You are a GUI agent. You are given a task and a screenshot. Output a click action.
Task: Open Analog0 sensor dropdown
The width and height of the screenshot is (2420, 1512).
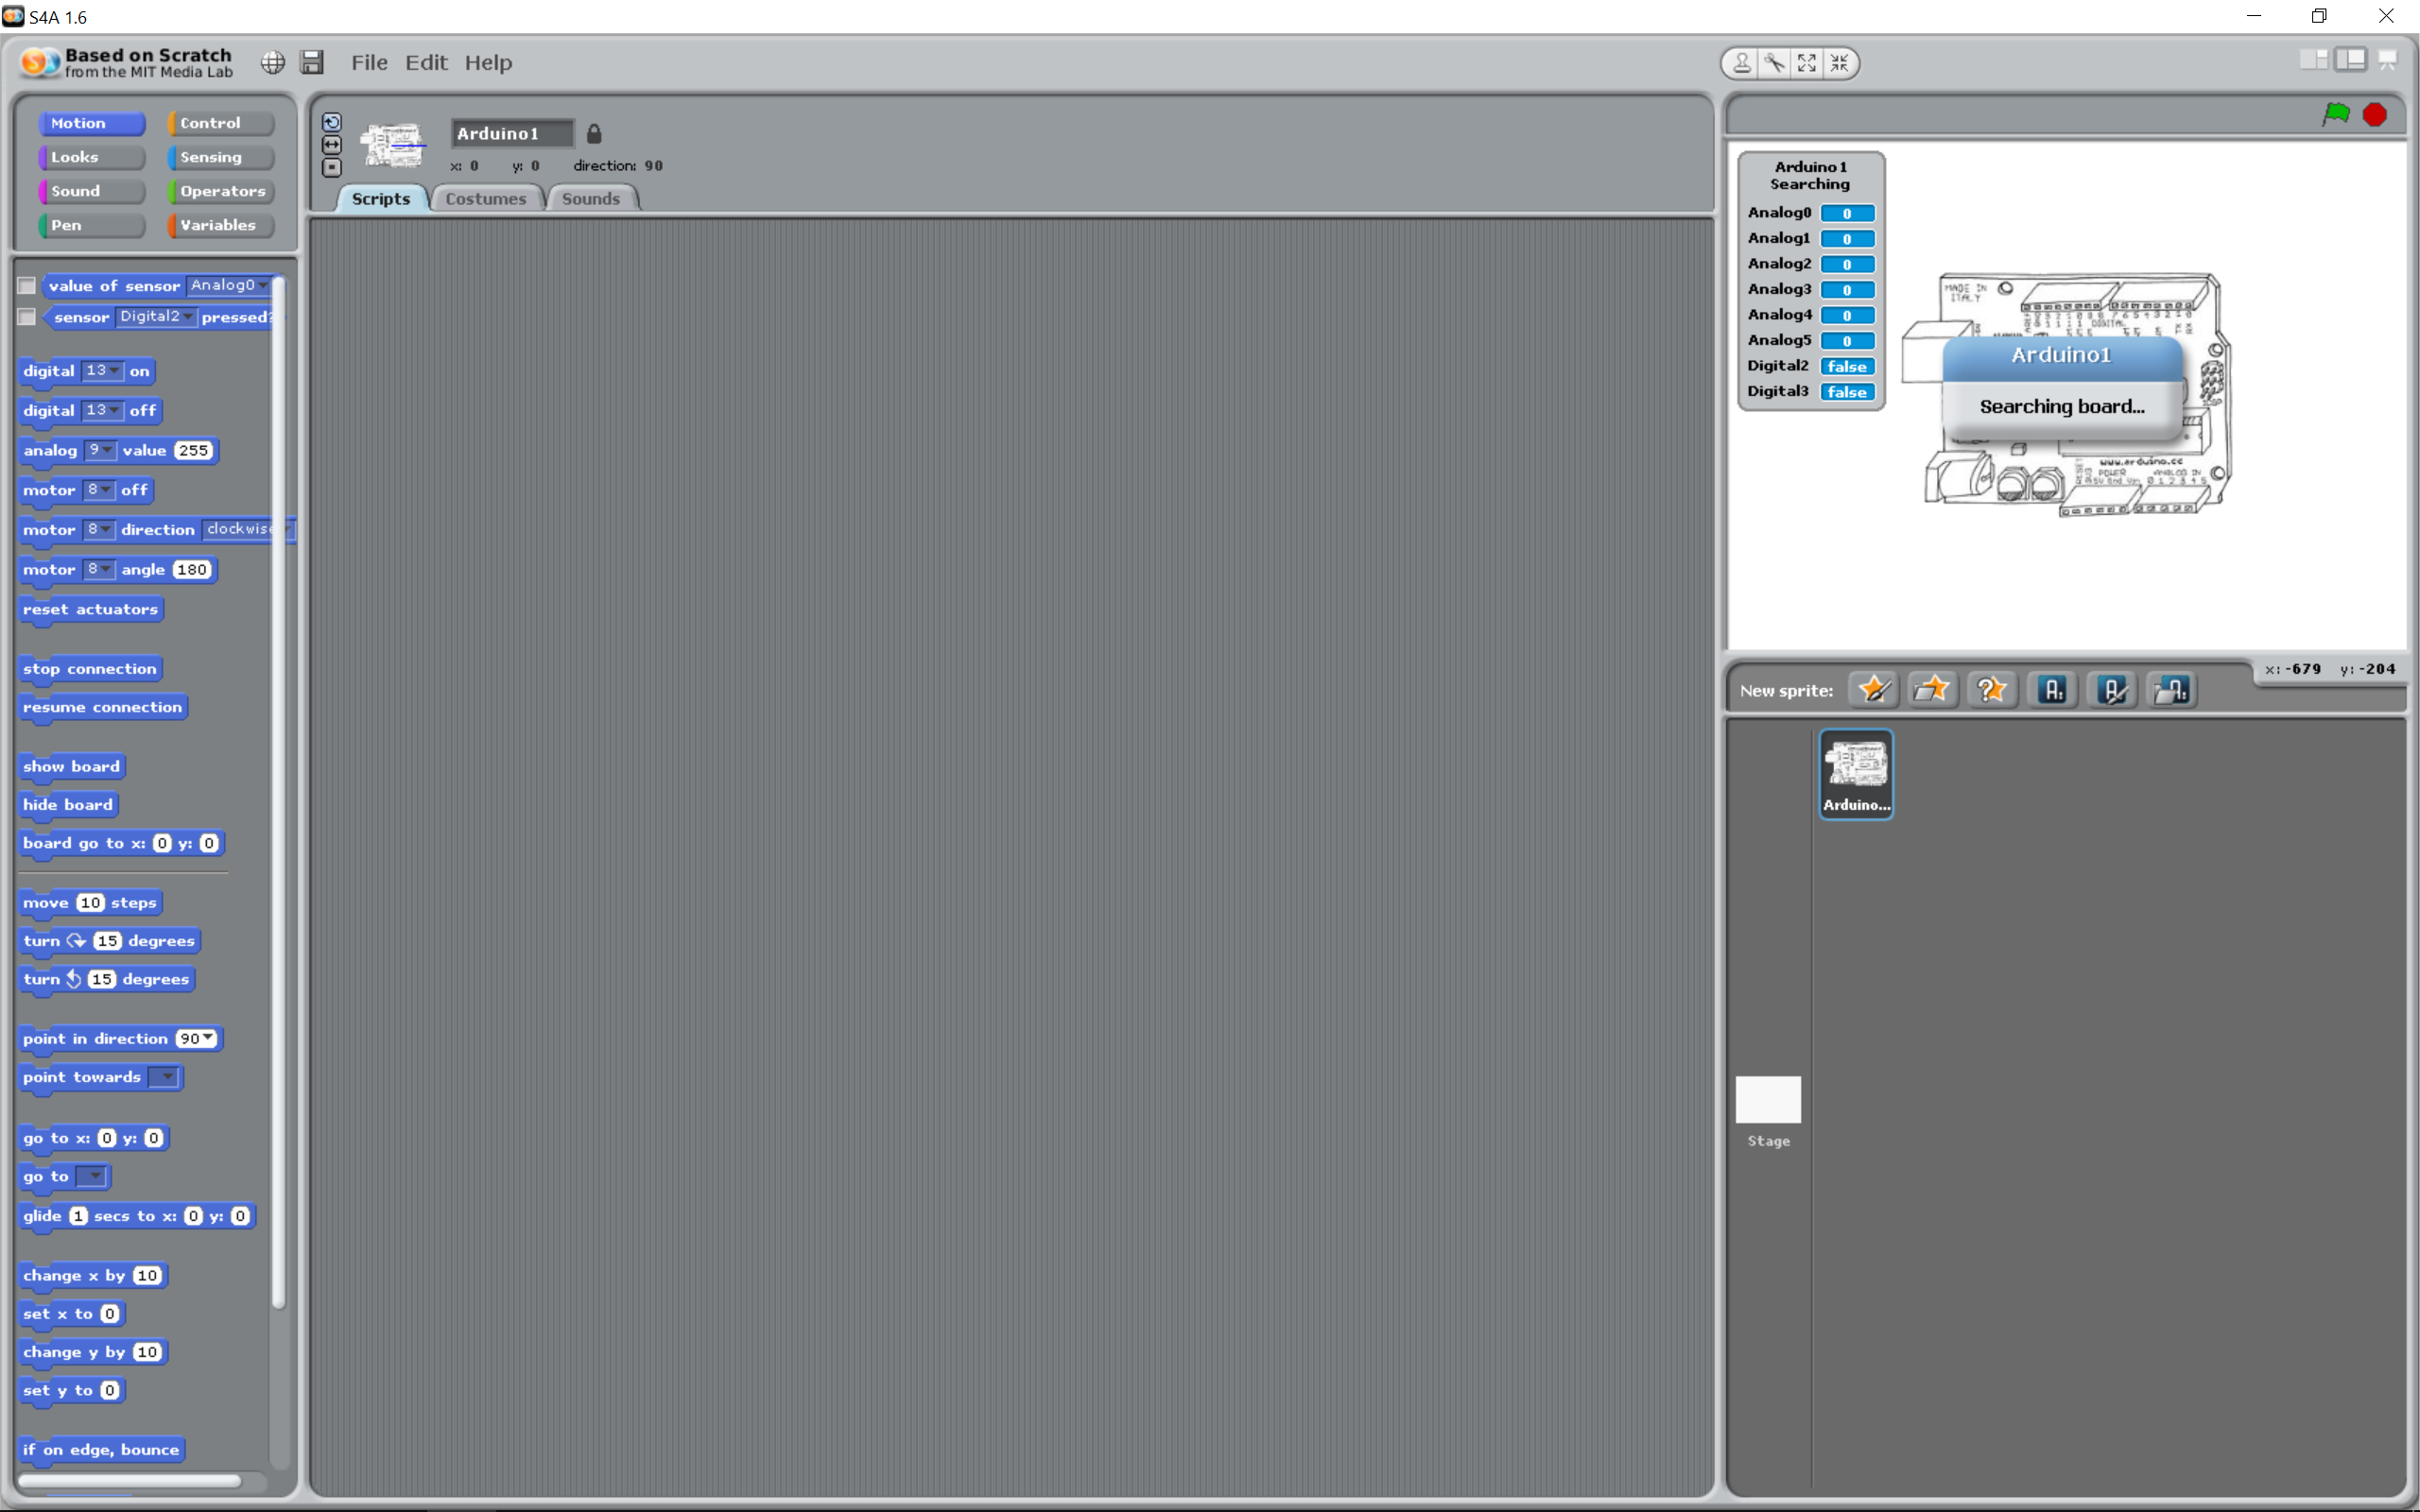click(x=229, y=285)
